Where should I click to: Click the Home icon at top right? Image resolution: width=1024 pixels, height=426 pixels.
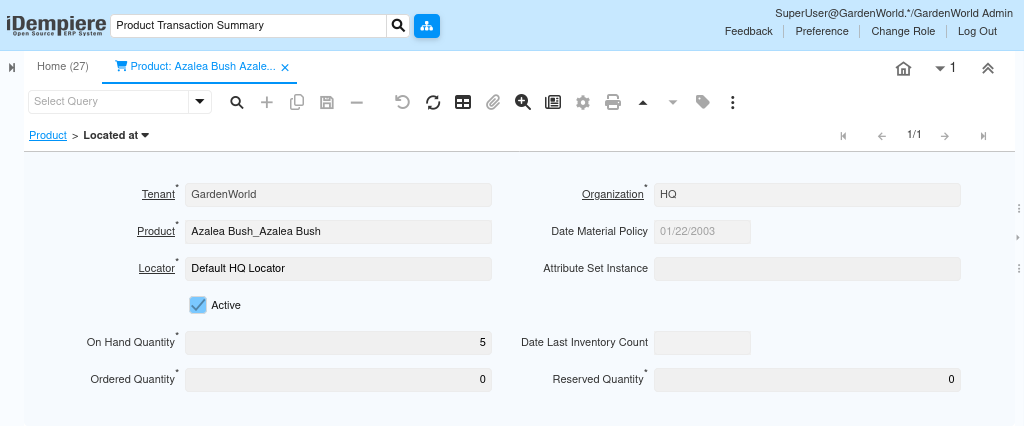pyautogui.click(x=903, y=69)
